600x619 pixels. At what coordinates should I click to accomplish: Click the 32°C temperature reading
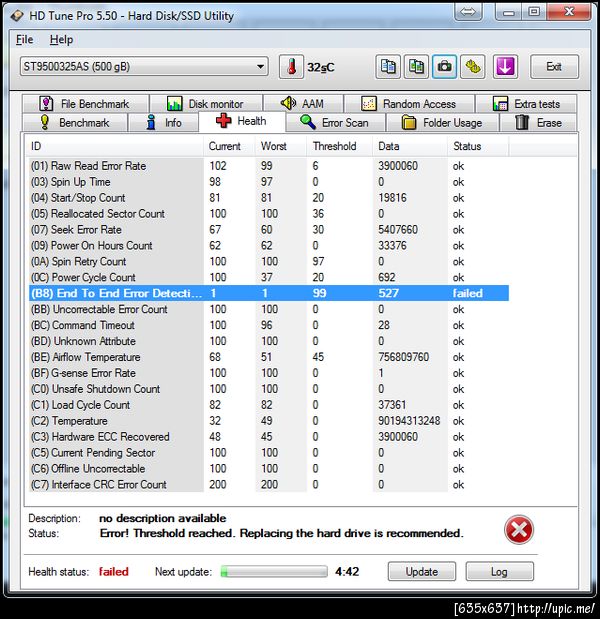click(x=321, y=67)
